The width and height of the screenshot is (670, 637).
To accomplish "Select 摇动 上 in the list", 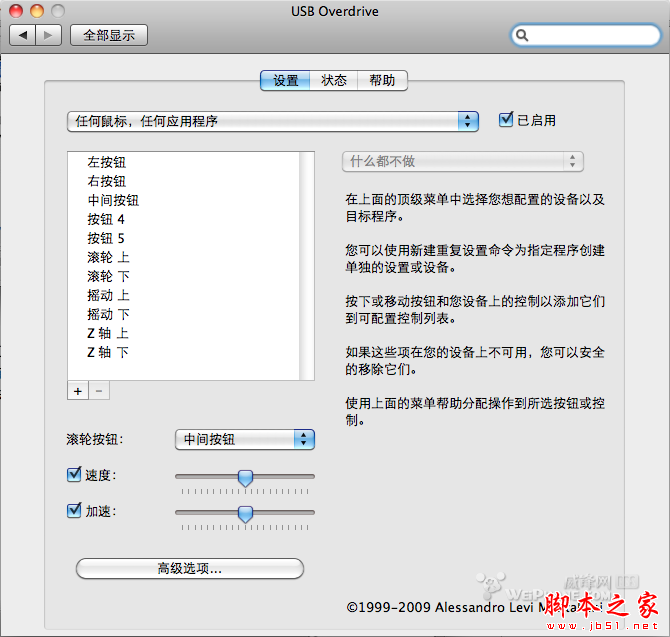I will pyautogui.click(x=184, y=295).
